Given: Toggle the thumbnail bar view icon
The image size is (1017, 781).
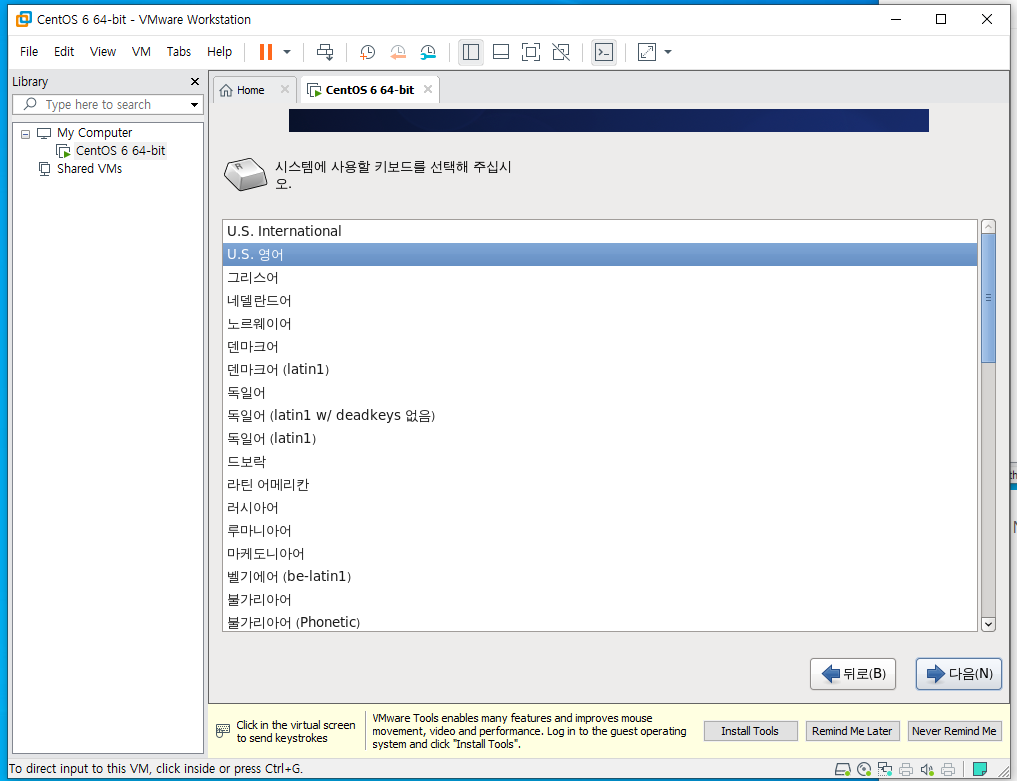Looking at the screenshot, I should 501,52.
